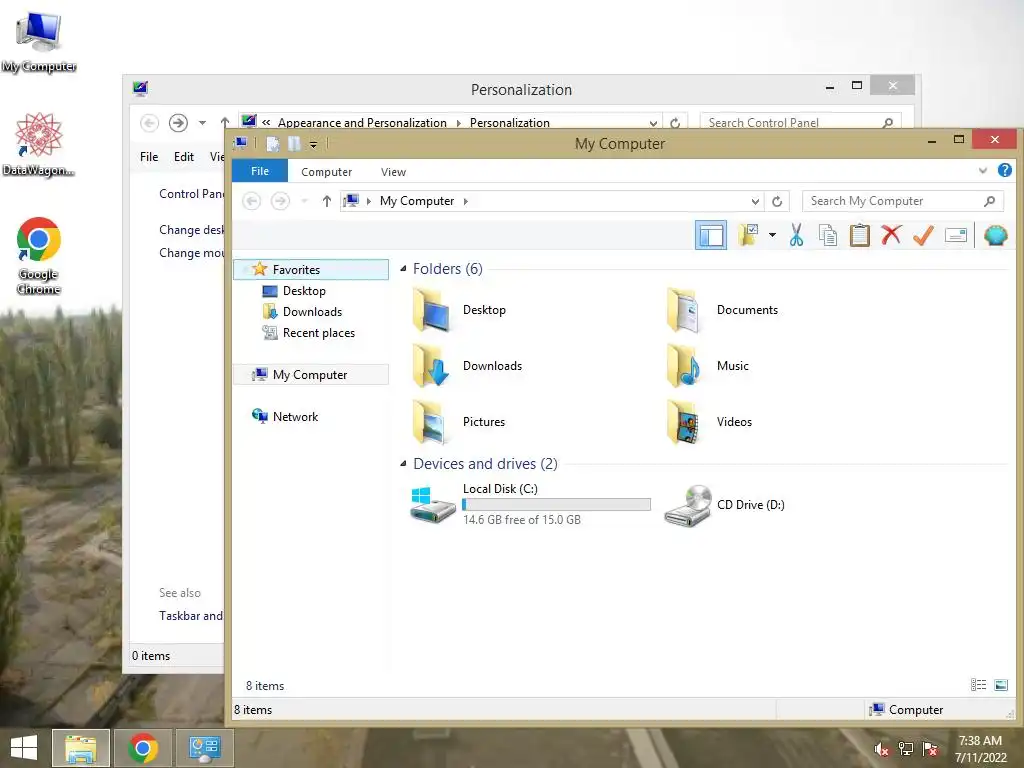
Task: Expand the breadcrumb arrow after My Computer
Action: pyautogui.click(x=466, y=201)
